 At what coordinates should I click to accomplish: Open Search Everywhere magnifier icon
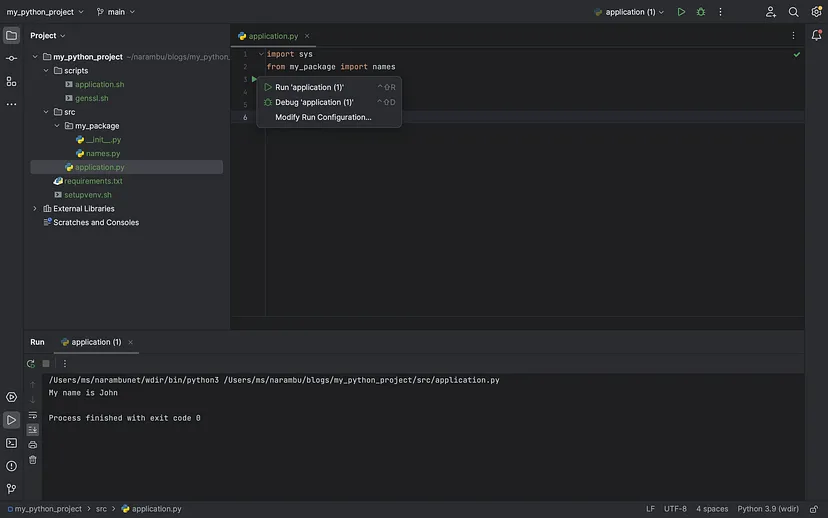[793, 12]
